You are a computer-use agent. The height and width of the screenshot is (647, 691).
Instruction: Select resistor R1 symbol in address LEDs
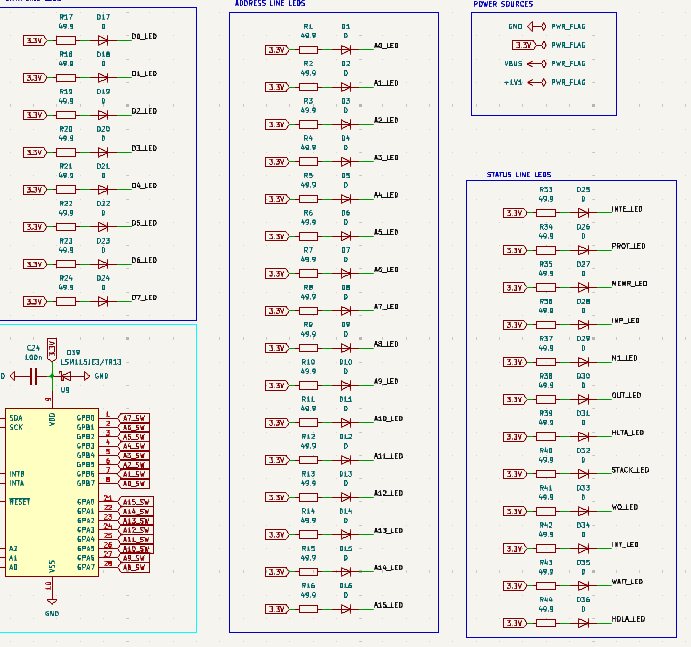tap(308, 50)
